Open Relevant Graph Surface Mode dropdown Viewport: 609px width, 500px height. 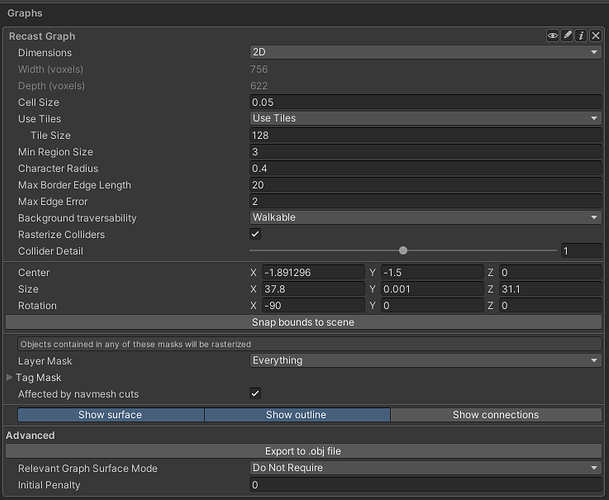(425, 468)
